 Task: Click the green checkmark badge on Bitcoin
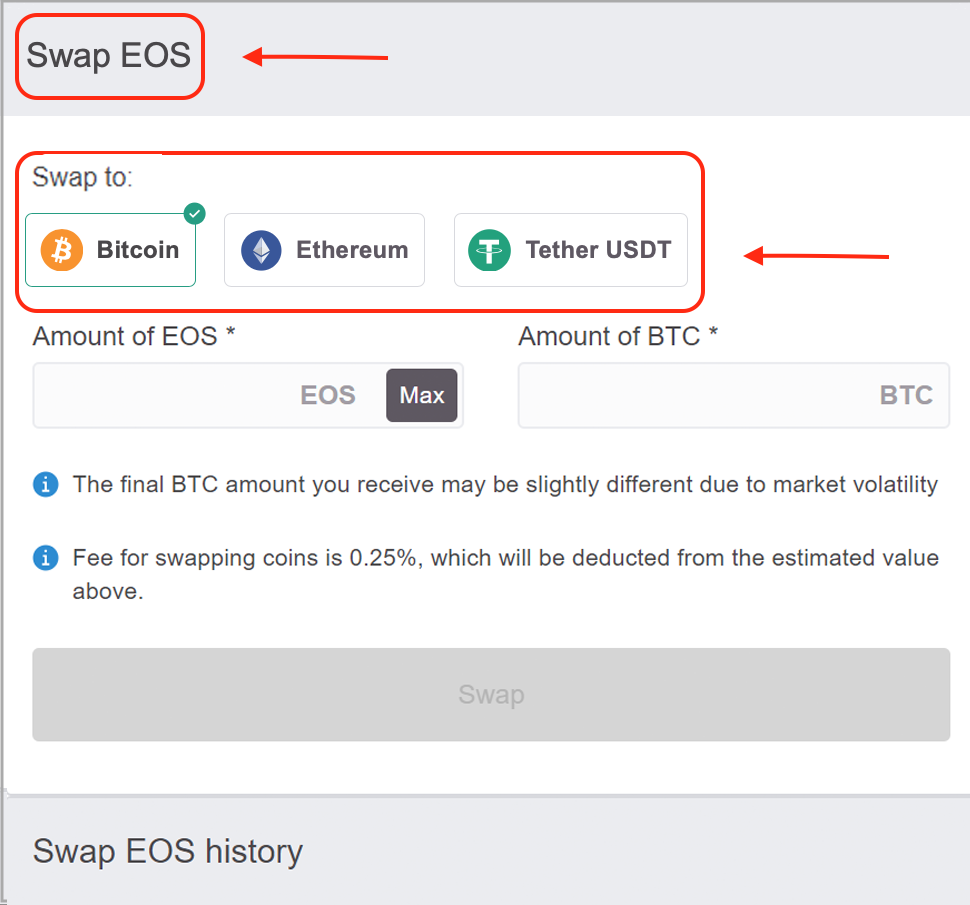(x=195, y=212)
